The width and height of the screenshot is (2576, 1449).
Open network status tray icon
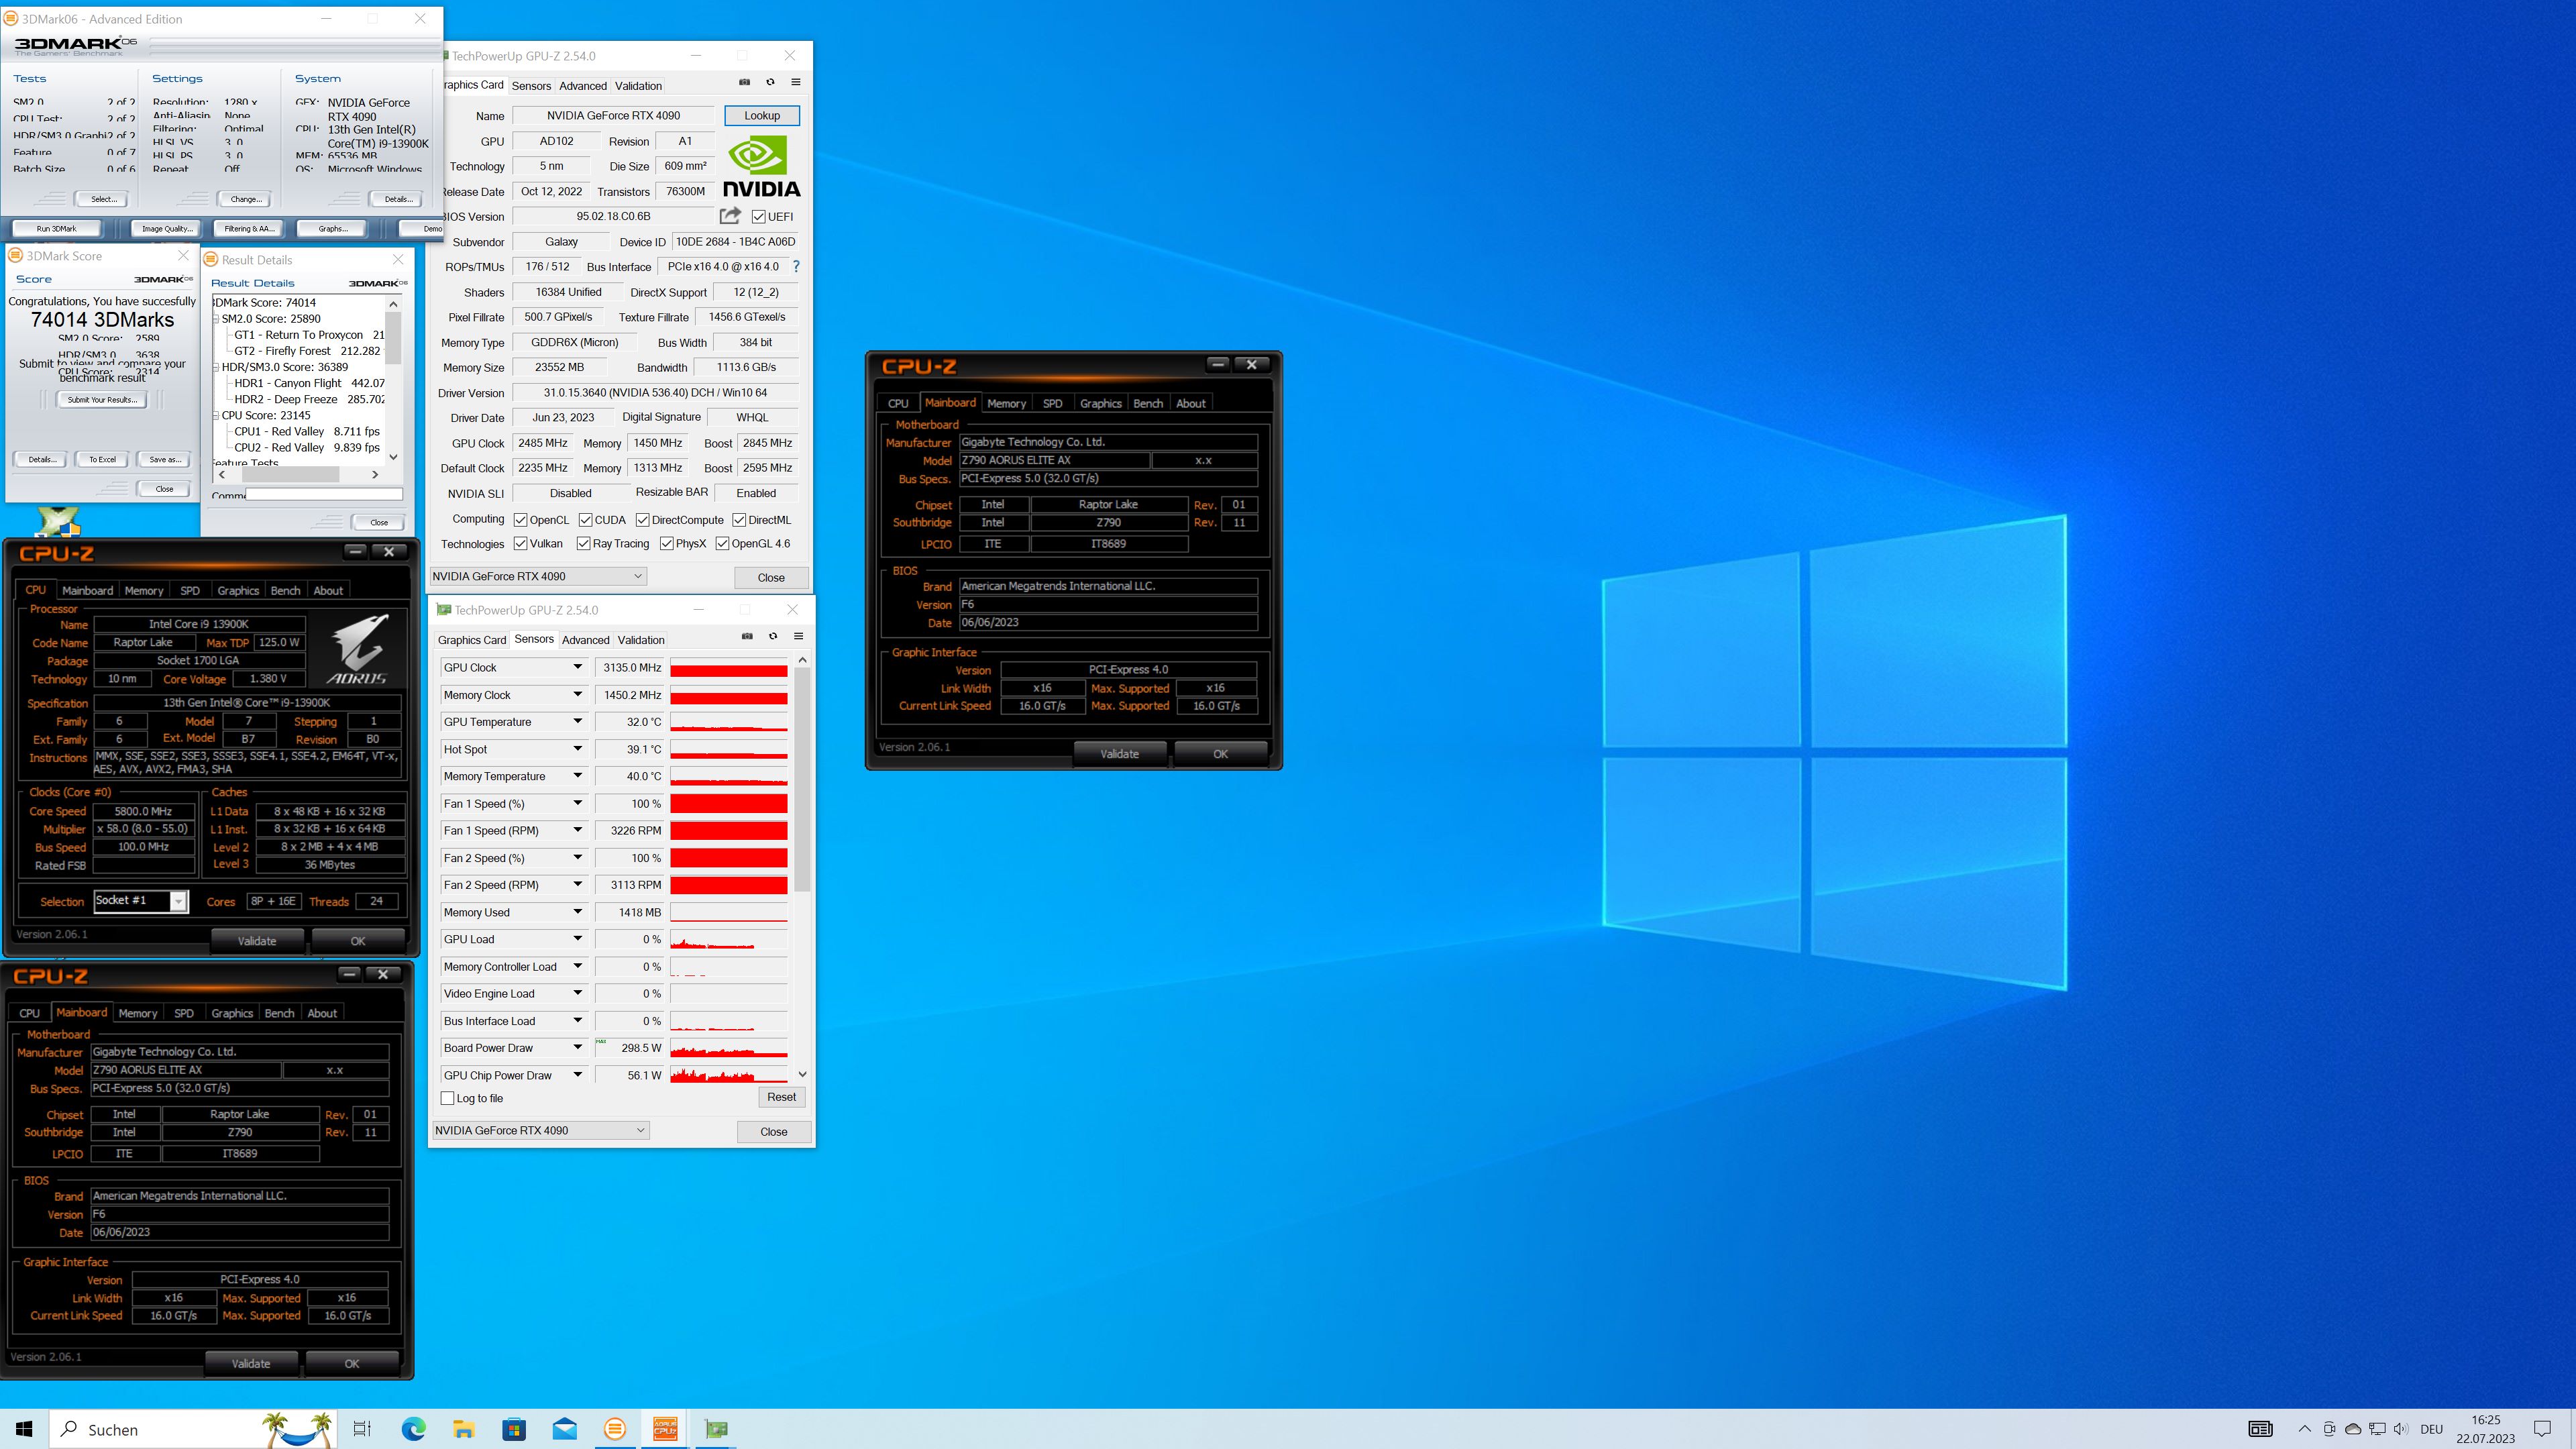[2377, 1429]
